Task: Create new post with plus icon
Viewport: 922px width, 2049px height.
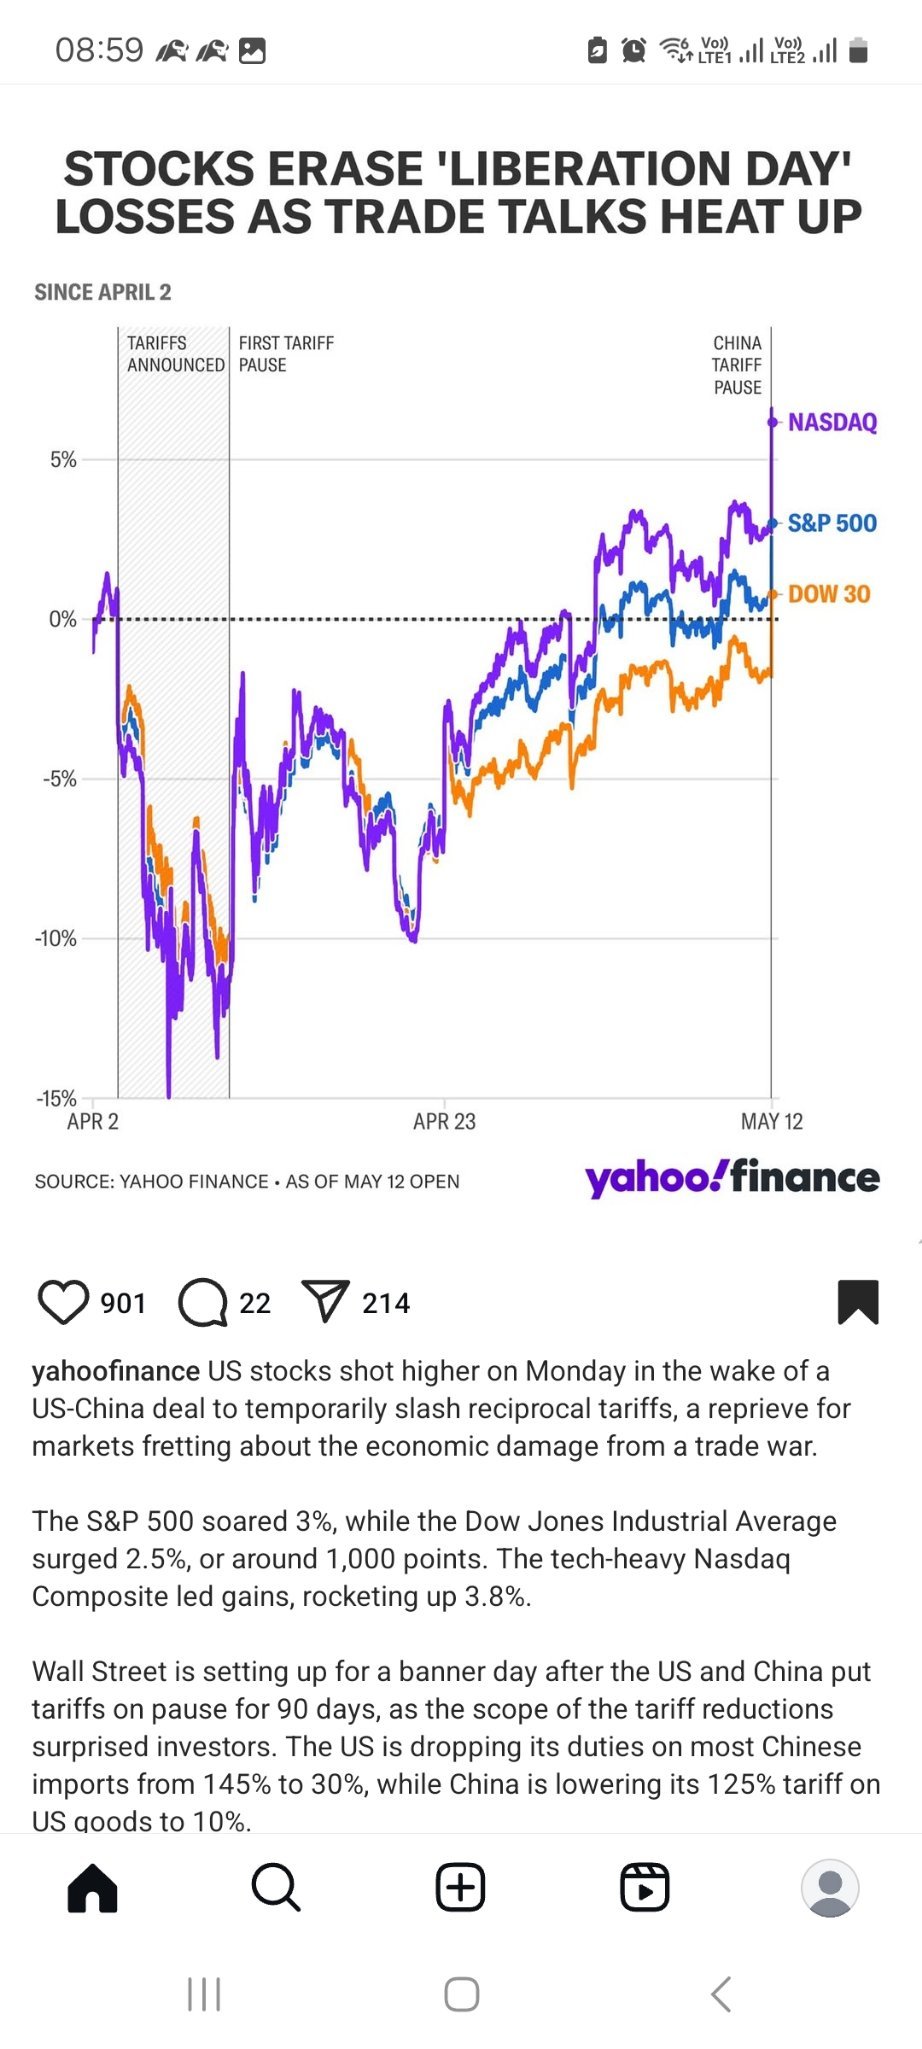Action: 461,1887
